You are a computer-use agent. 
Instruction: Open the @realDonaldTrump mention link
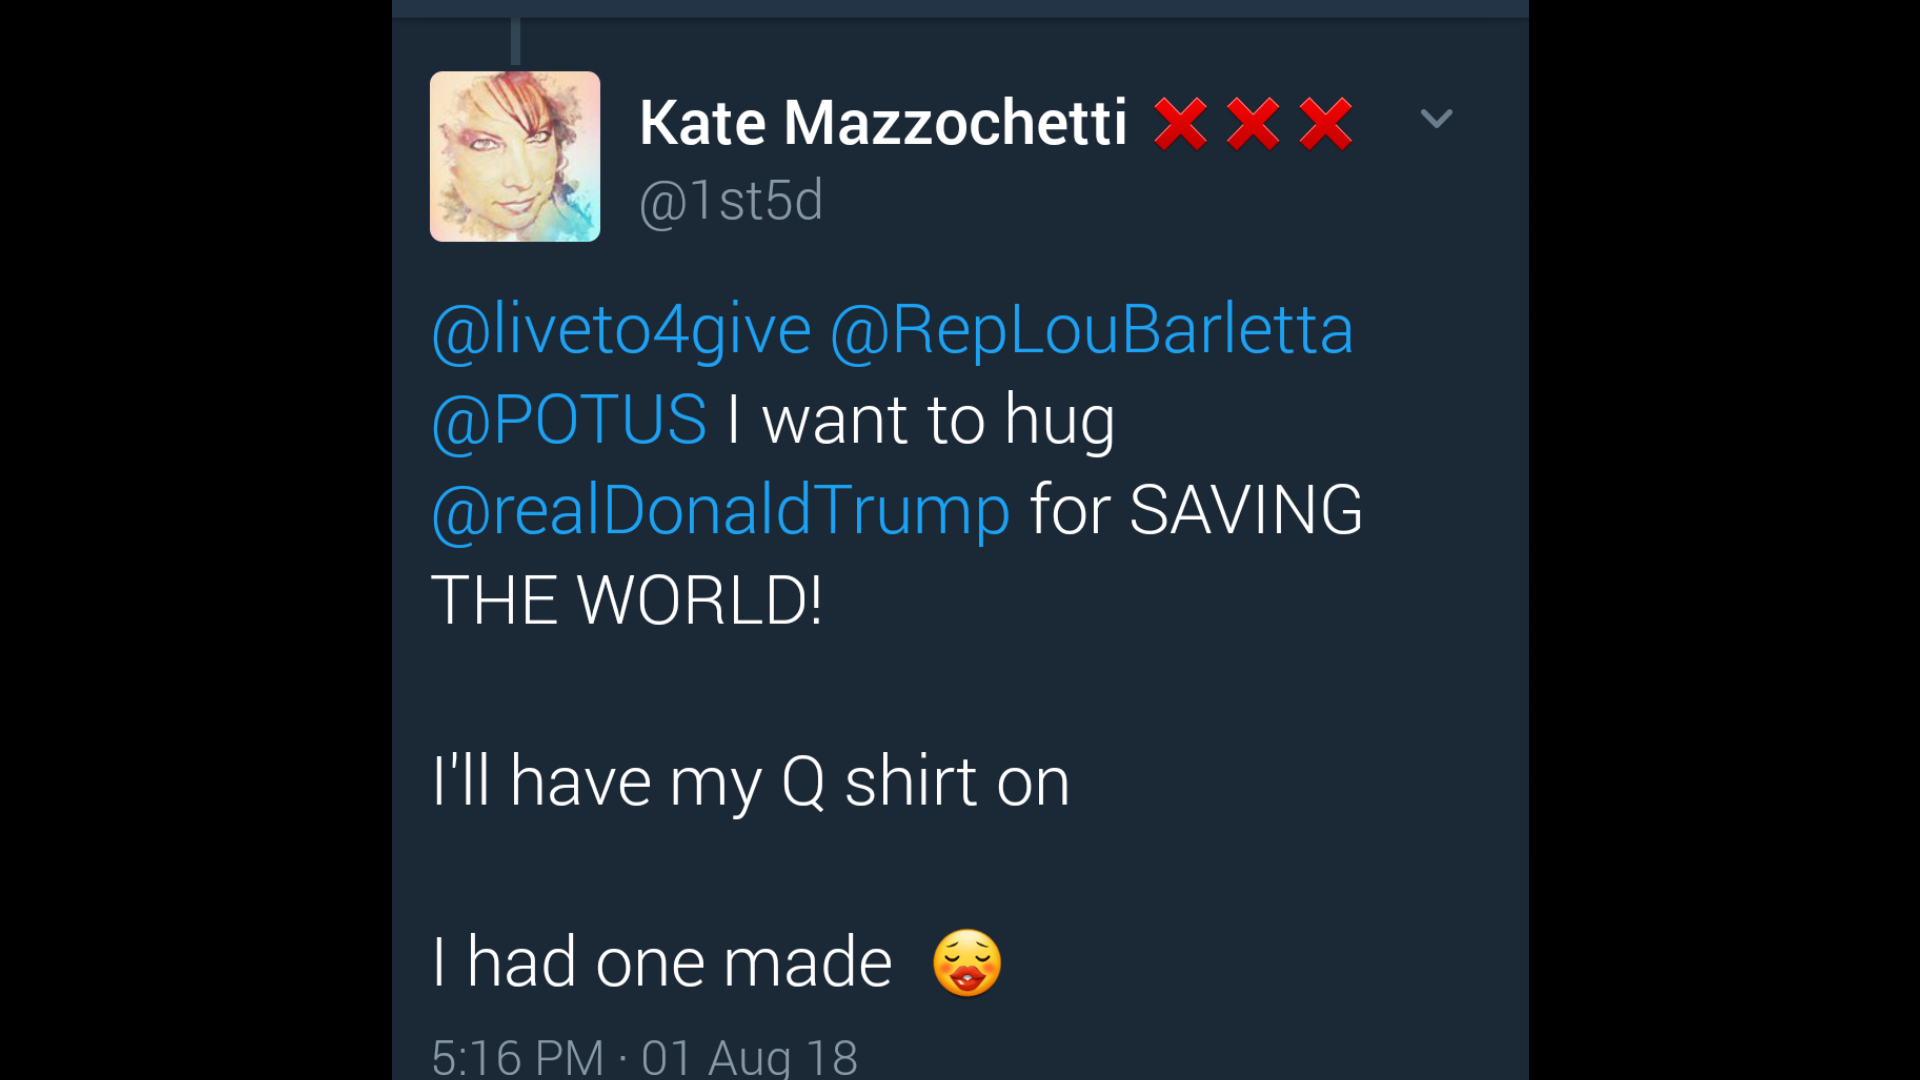[721, 510]
